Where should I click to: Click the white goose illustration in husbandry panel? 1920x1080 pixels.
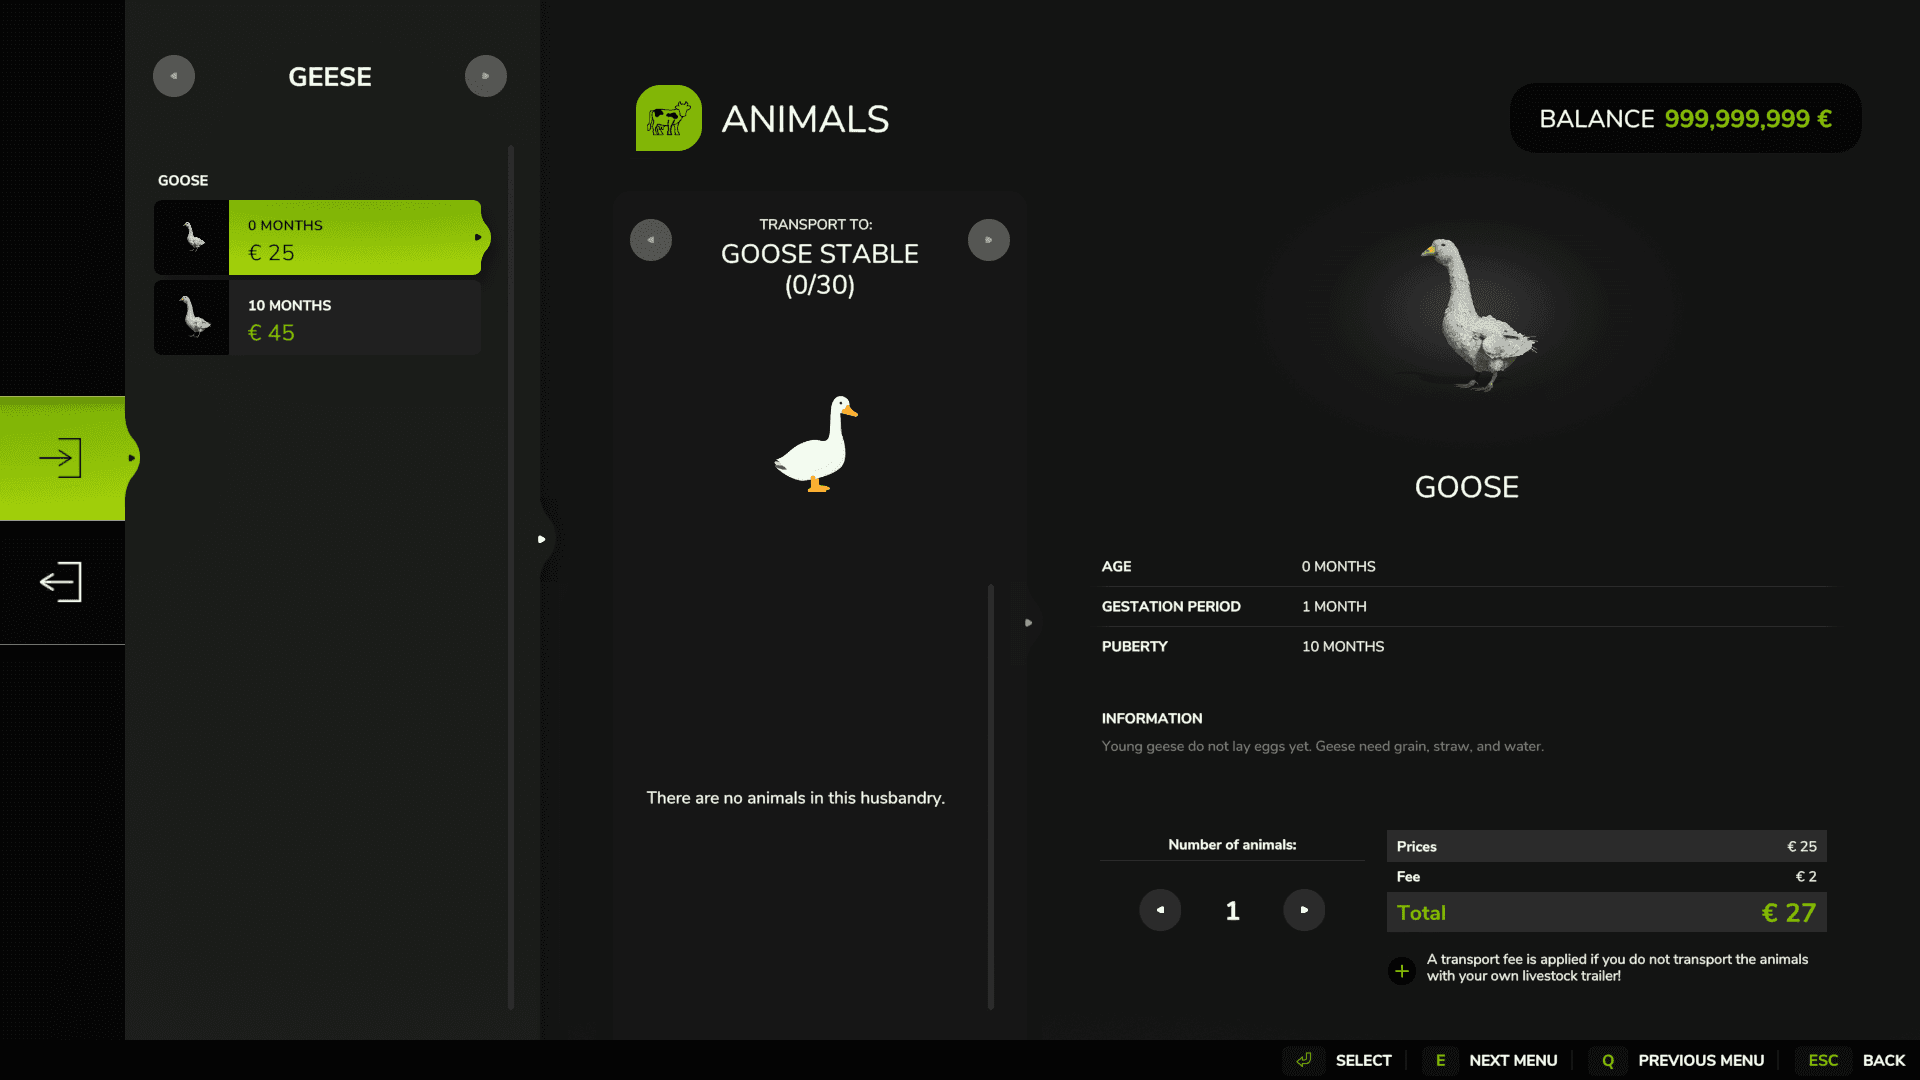point(817,444)
